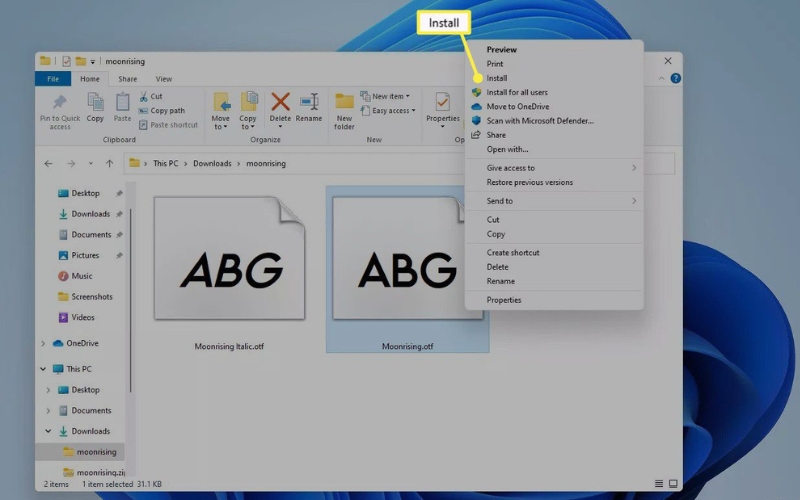The height and width of the screenshot is (500, 800).
Task: Go back with the left arrow
Action: tap(48, 163)
